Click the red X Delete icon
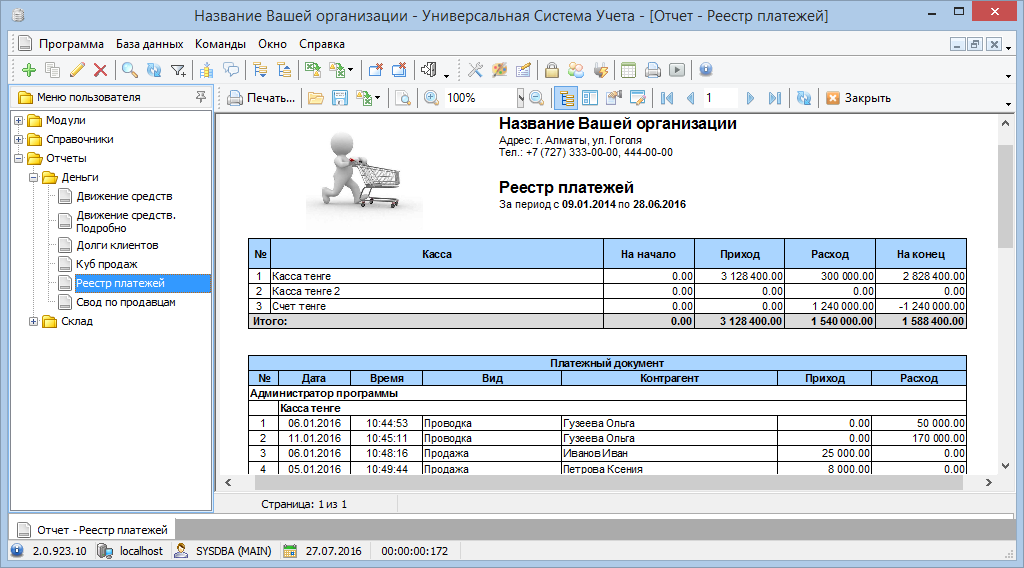Image resolution: width=1024 pixels, height=568 pixels. [100, 70]
